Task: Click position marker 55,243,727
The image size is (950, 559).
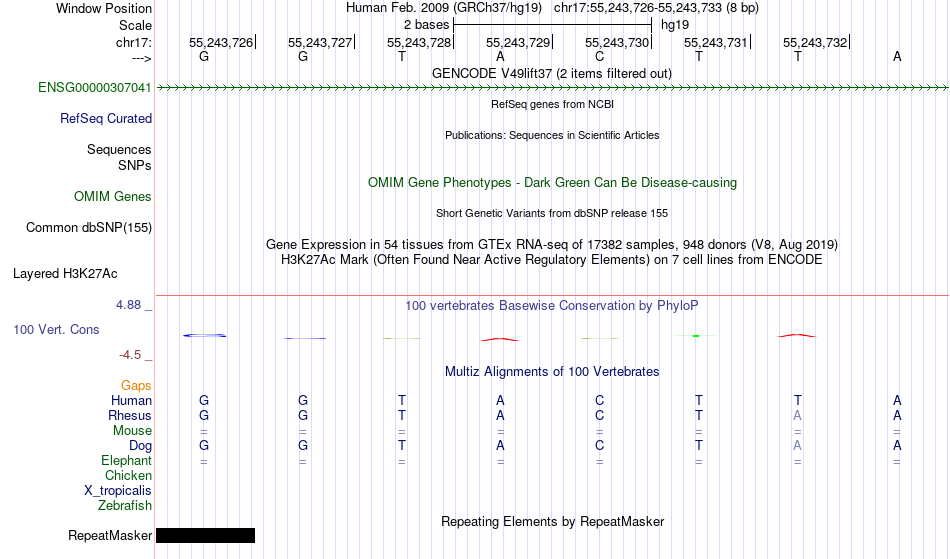Action: click(x=321, y=42)
